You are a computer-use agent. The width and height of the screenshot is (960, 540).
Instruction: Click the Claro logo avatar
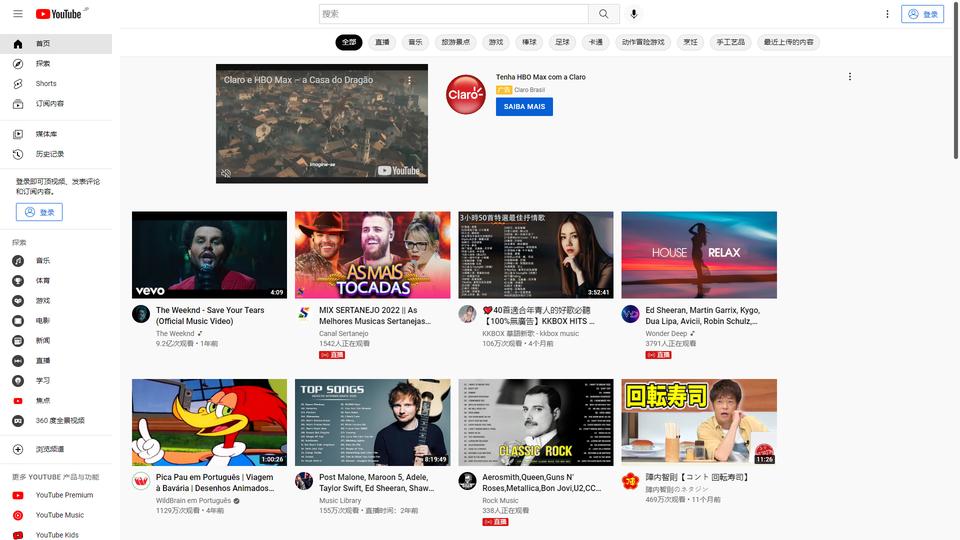pos(465,94)
